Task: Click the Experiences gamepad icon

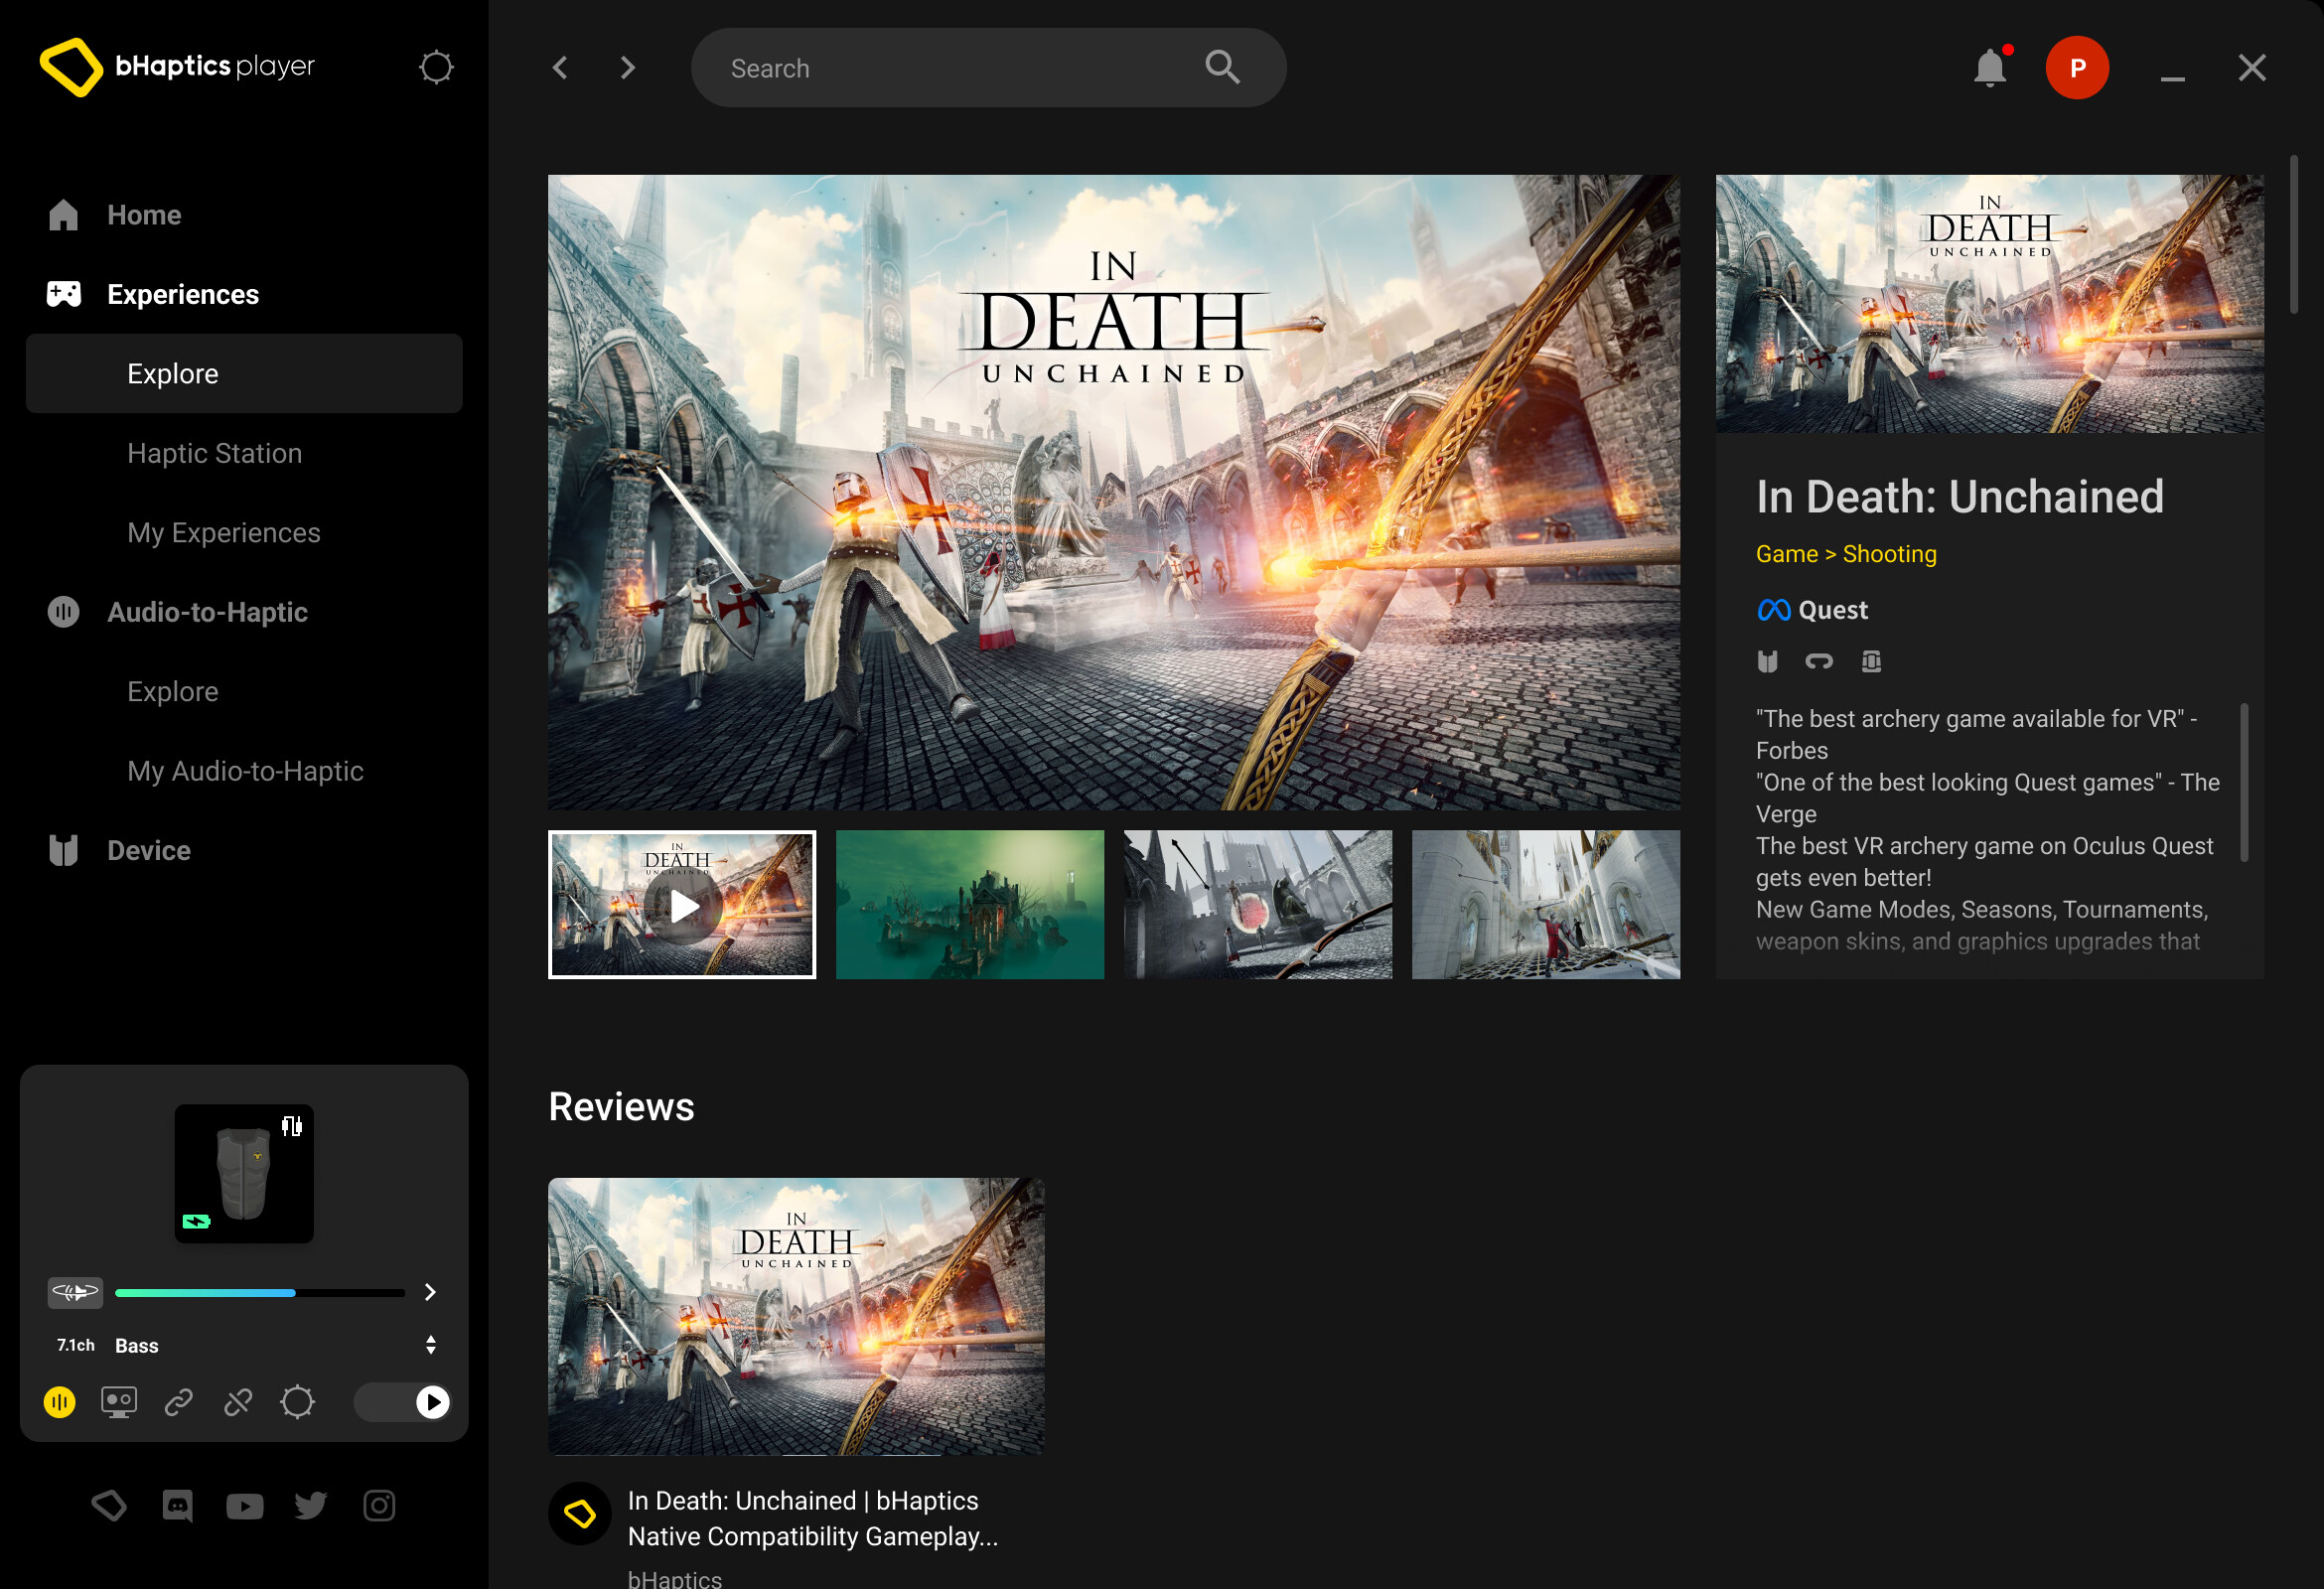Action: tap(63, 293)
